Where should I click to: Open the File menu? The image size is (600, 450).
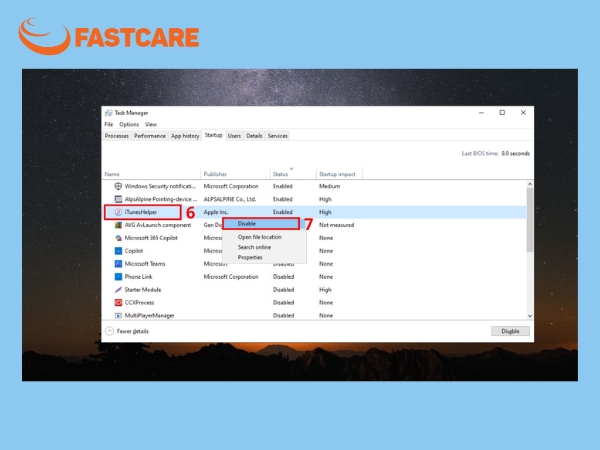(109, 124)
